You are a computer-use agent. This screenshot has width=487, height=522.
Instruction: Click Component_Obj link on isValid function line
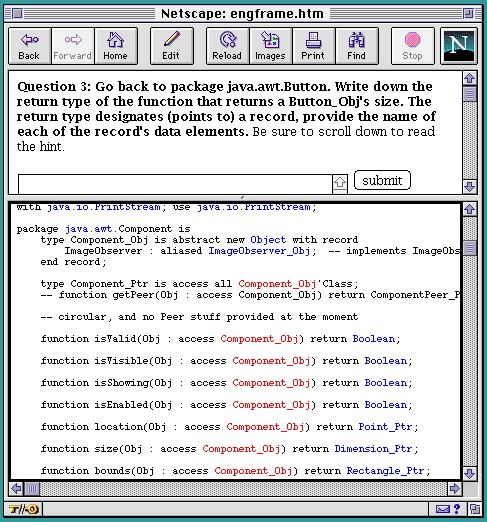coord(259,339)
